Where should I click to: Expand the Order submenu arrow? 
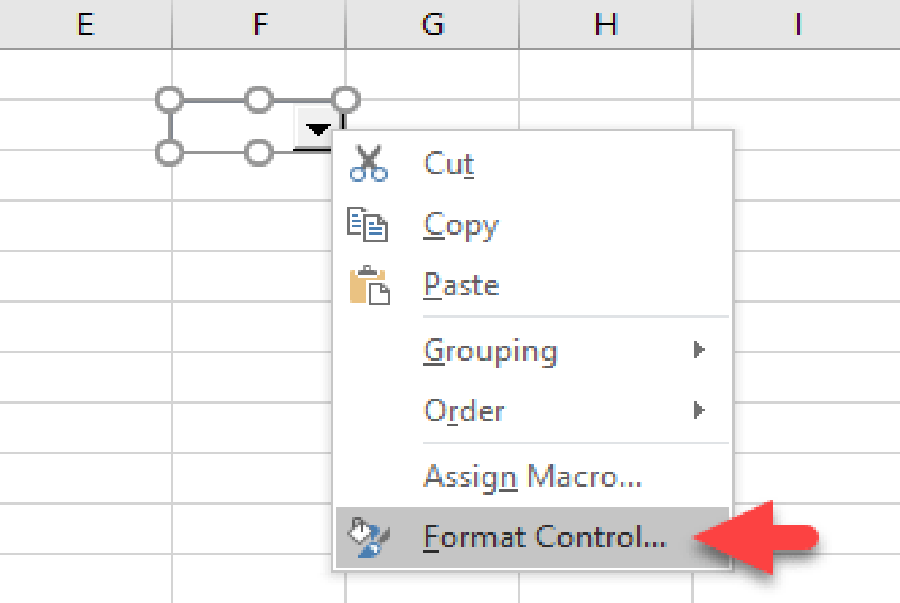tap(699, 410)
